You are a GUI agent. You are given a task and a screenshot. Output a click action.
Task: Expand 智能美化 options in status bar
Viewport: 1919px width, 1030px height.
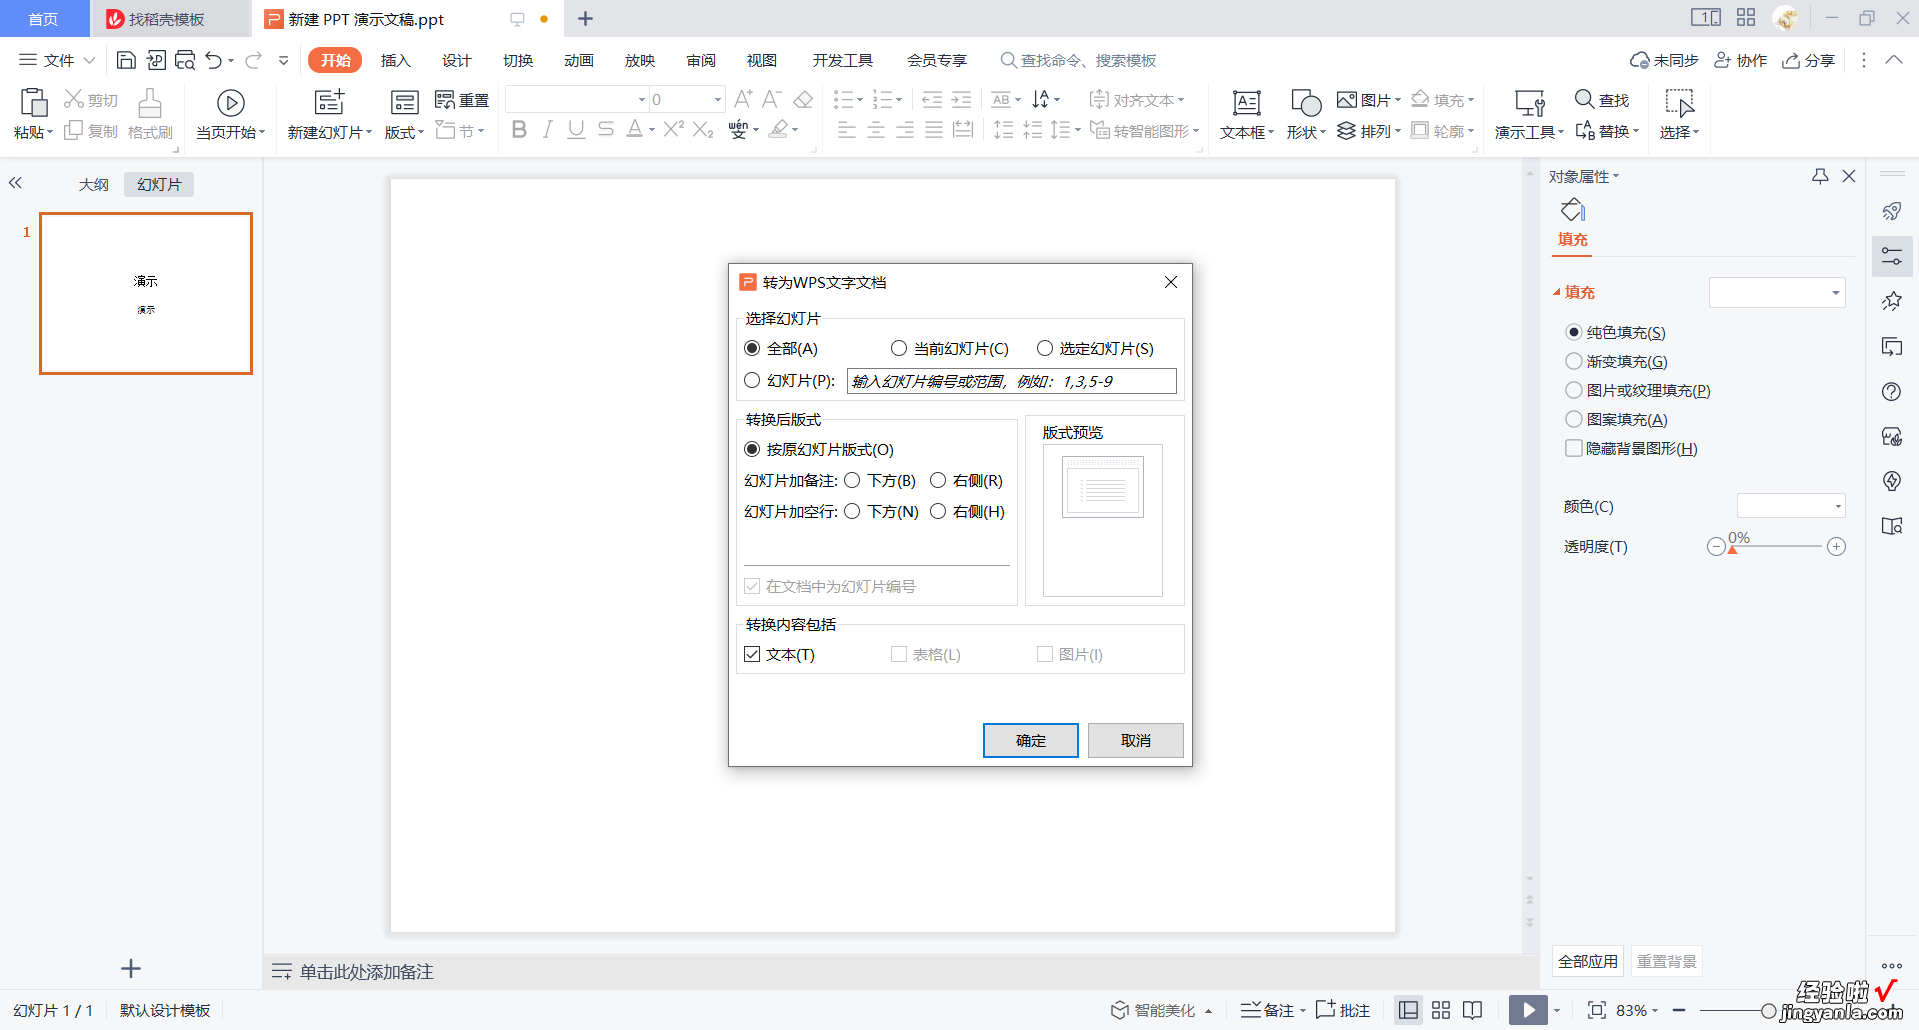(1209, 1011)
